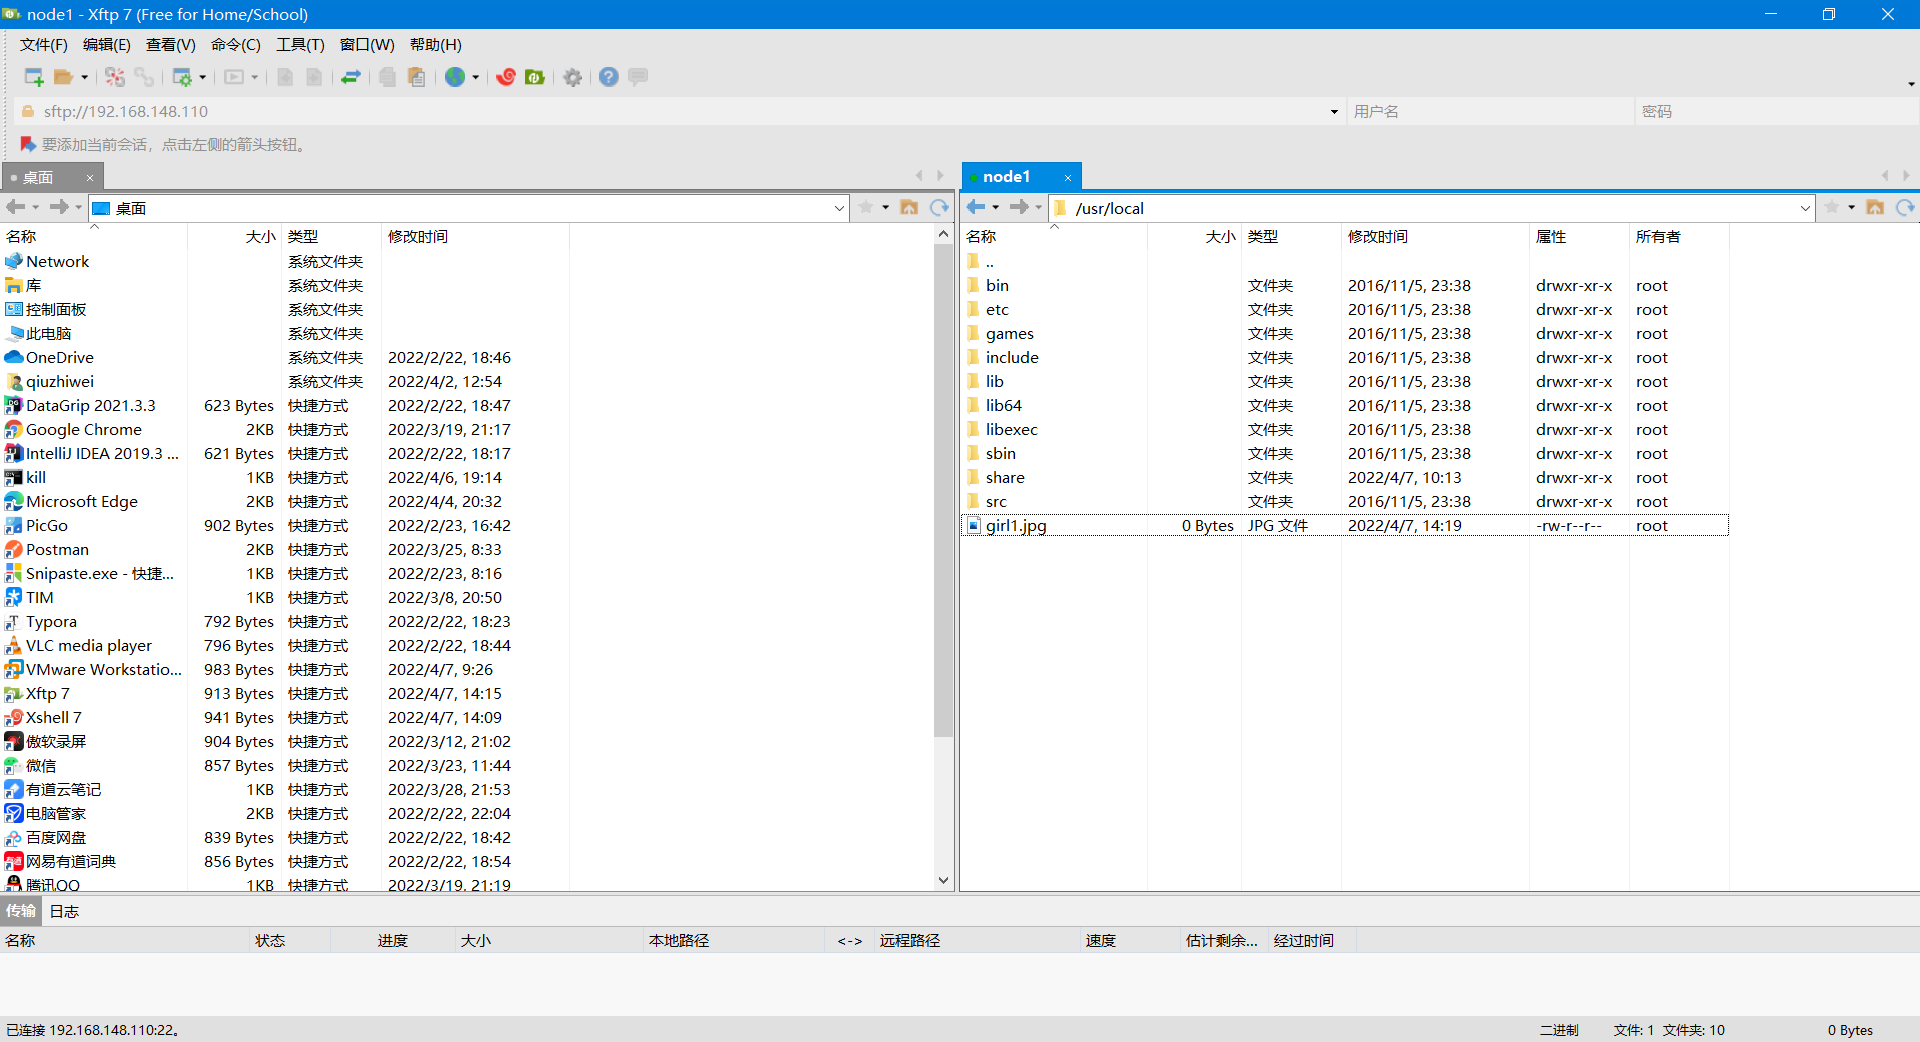Switch to the 日志 log tab

point(64,911)
